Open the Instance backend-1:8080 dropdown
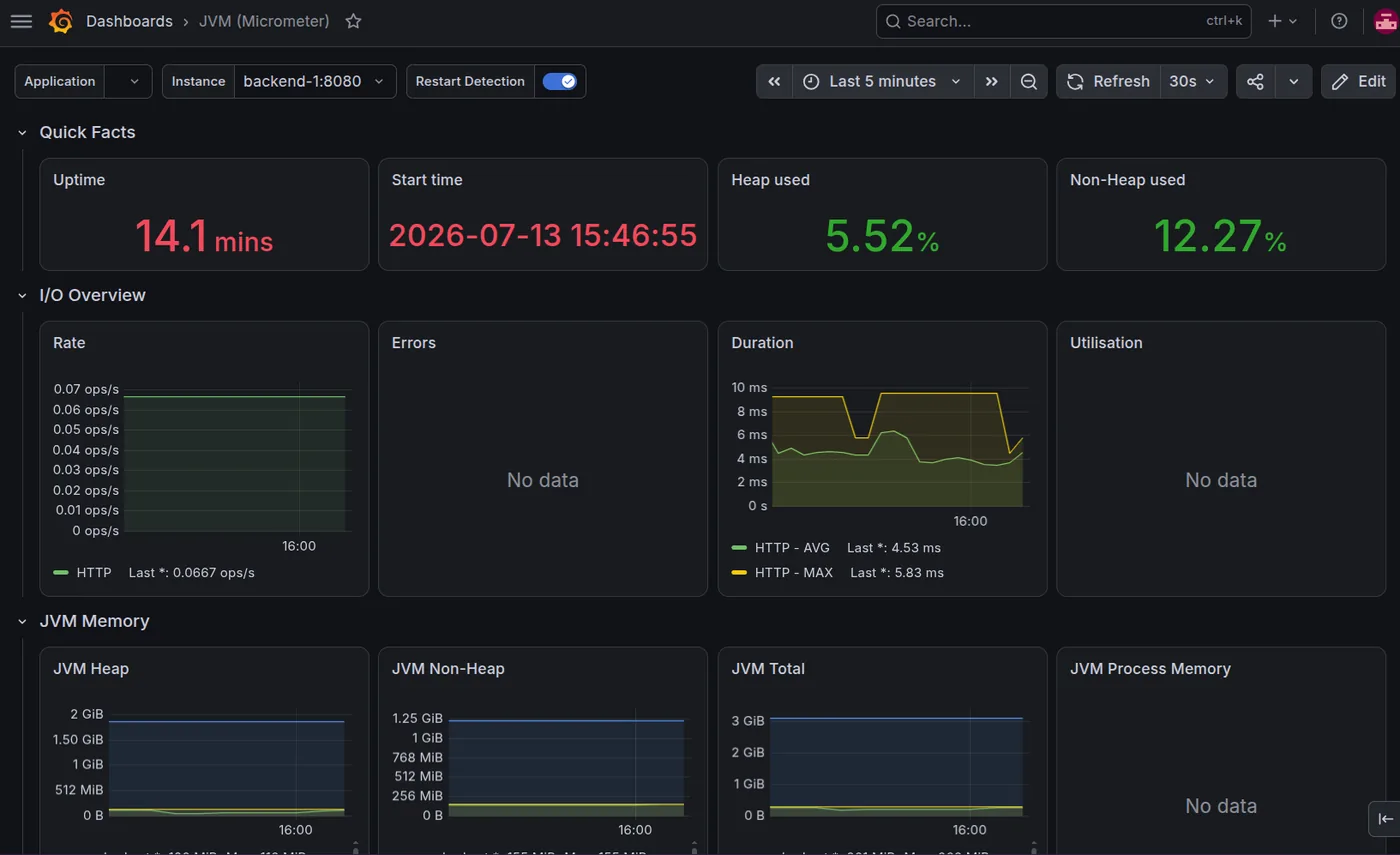Image resolution: width=1400 pixels, height=855 pixels. [x=315, y=82]
